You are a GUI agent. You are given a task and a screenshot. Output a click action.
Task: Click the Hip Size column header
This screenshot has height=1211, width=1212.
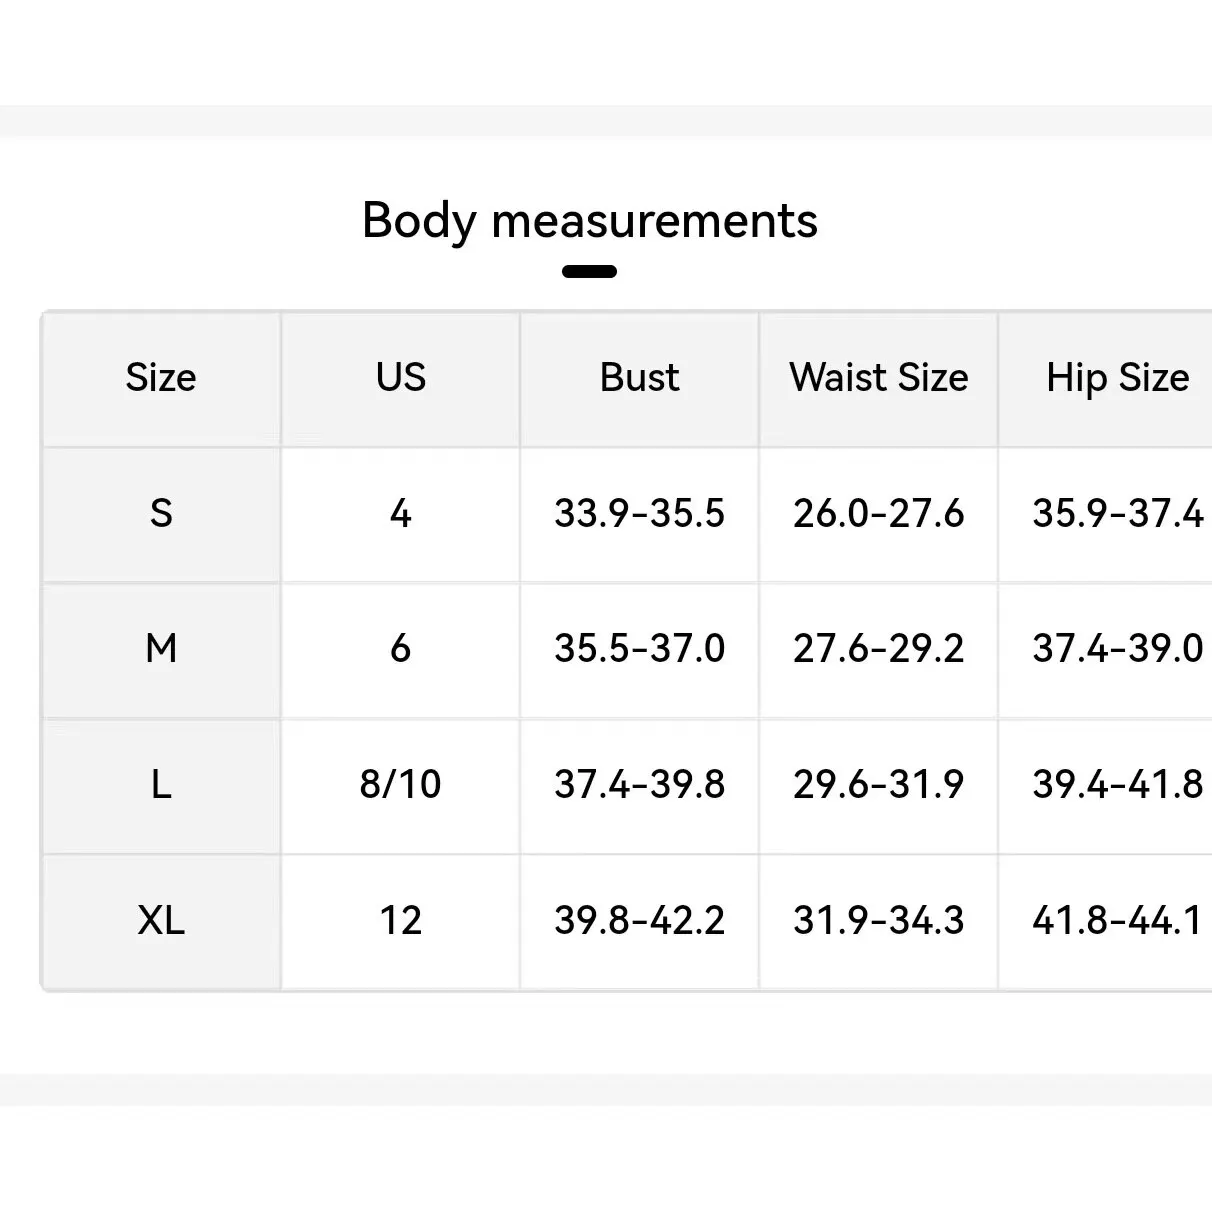[1117, 378]
